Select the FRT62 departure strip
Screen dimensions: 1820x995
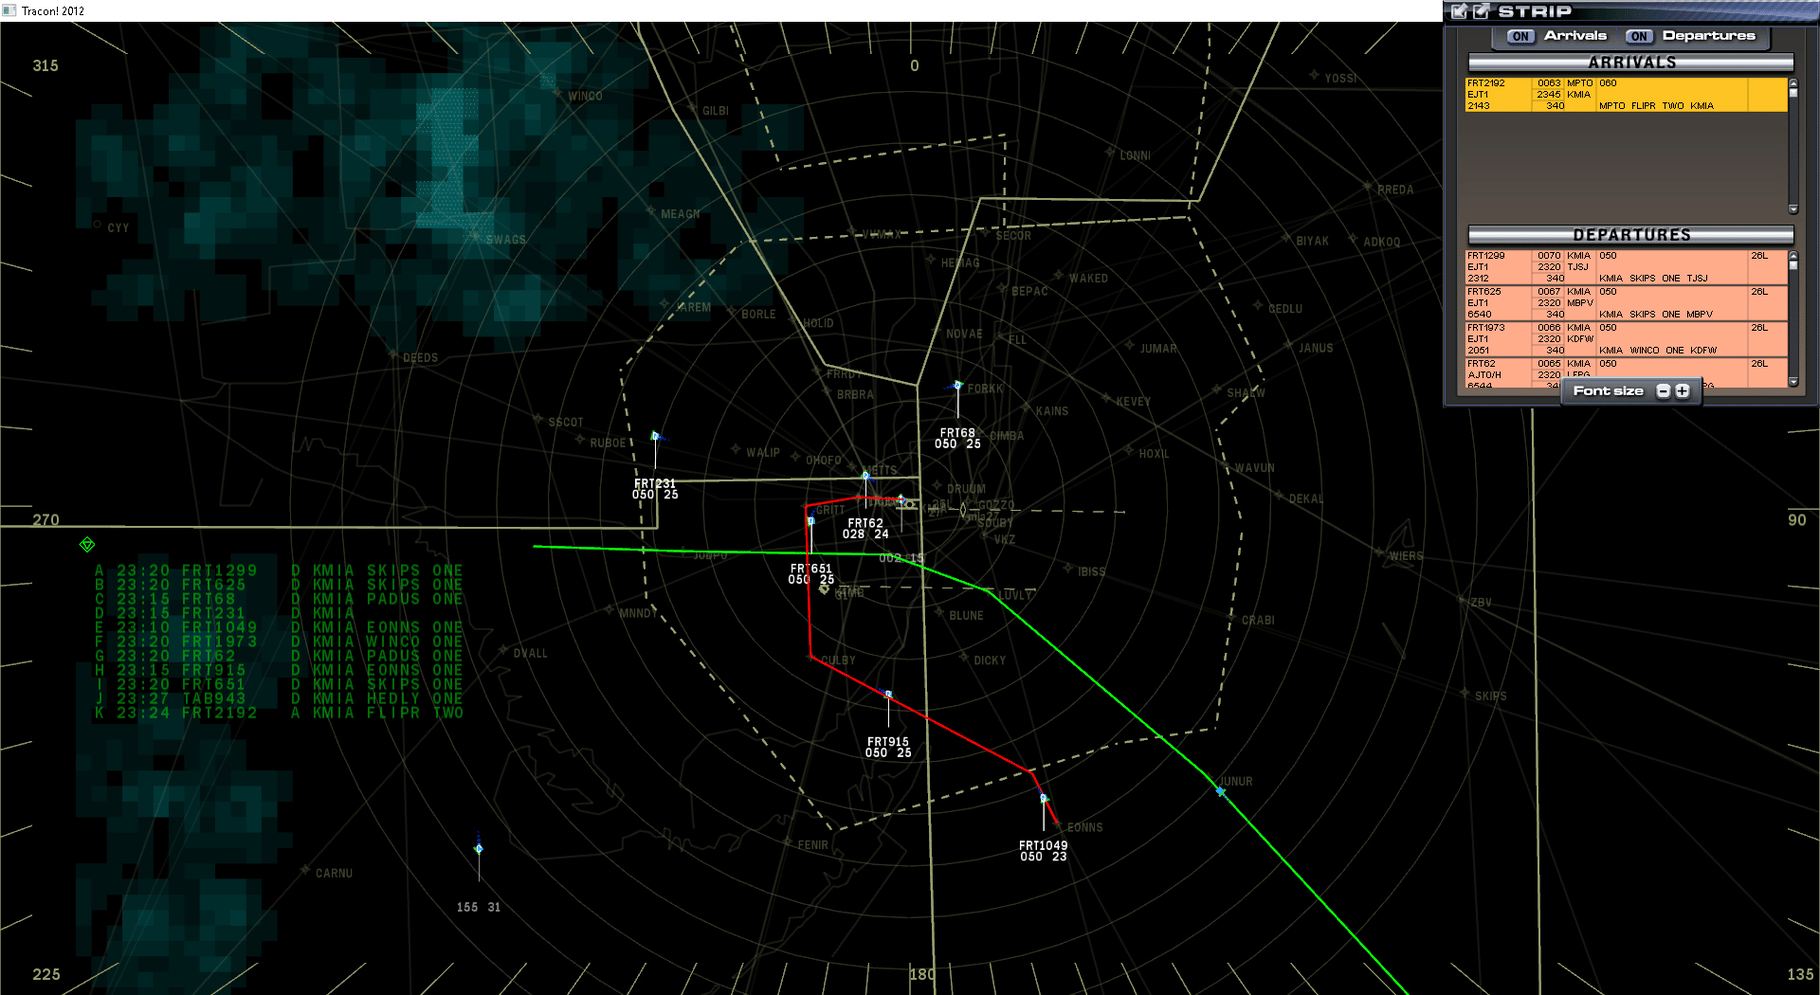coord(1626,373)
